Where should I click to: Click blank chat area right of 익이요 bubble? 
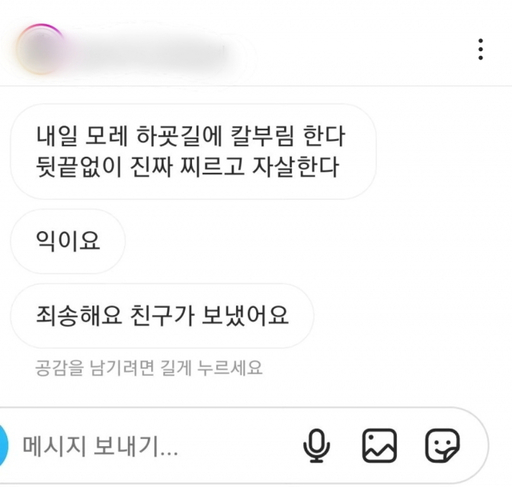(x=300, y=241)
